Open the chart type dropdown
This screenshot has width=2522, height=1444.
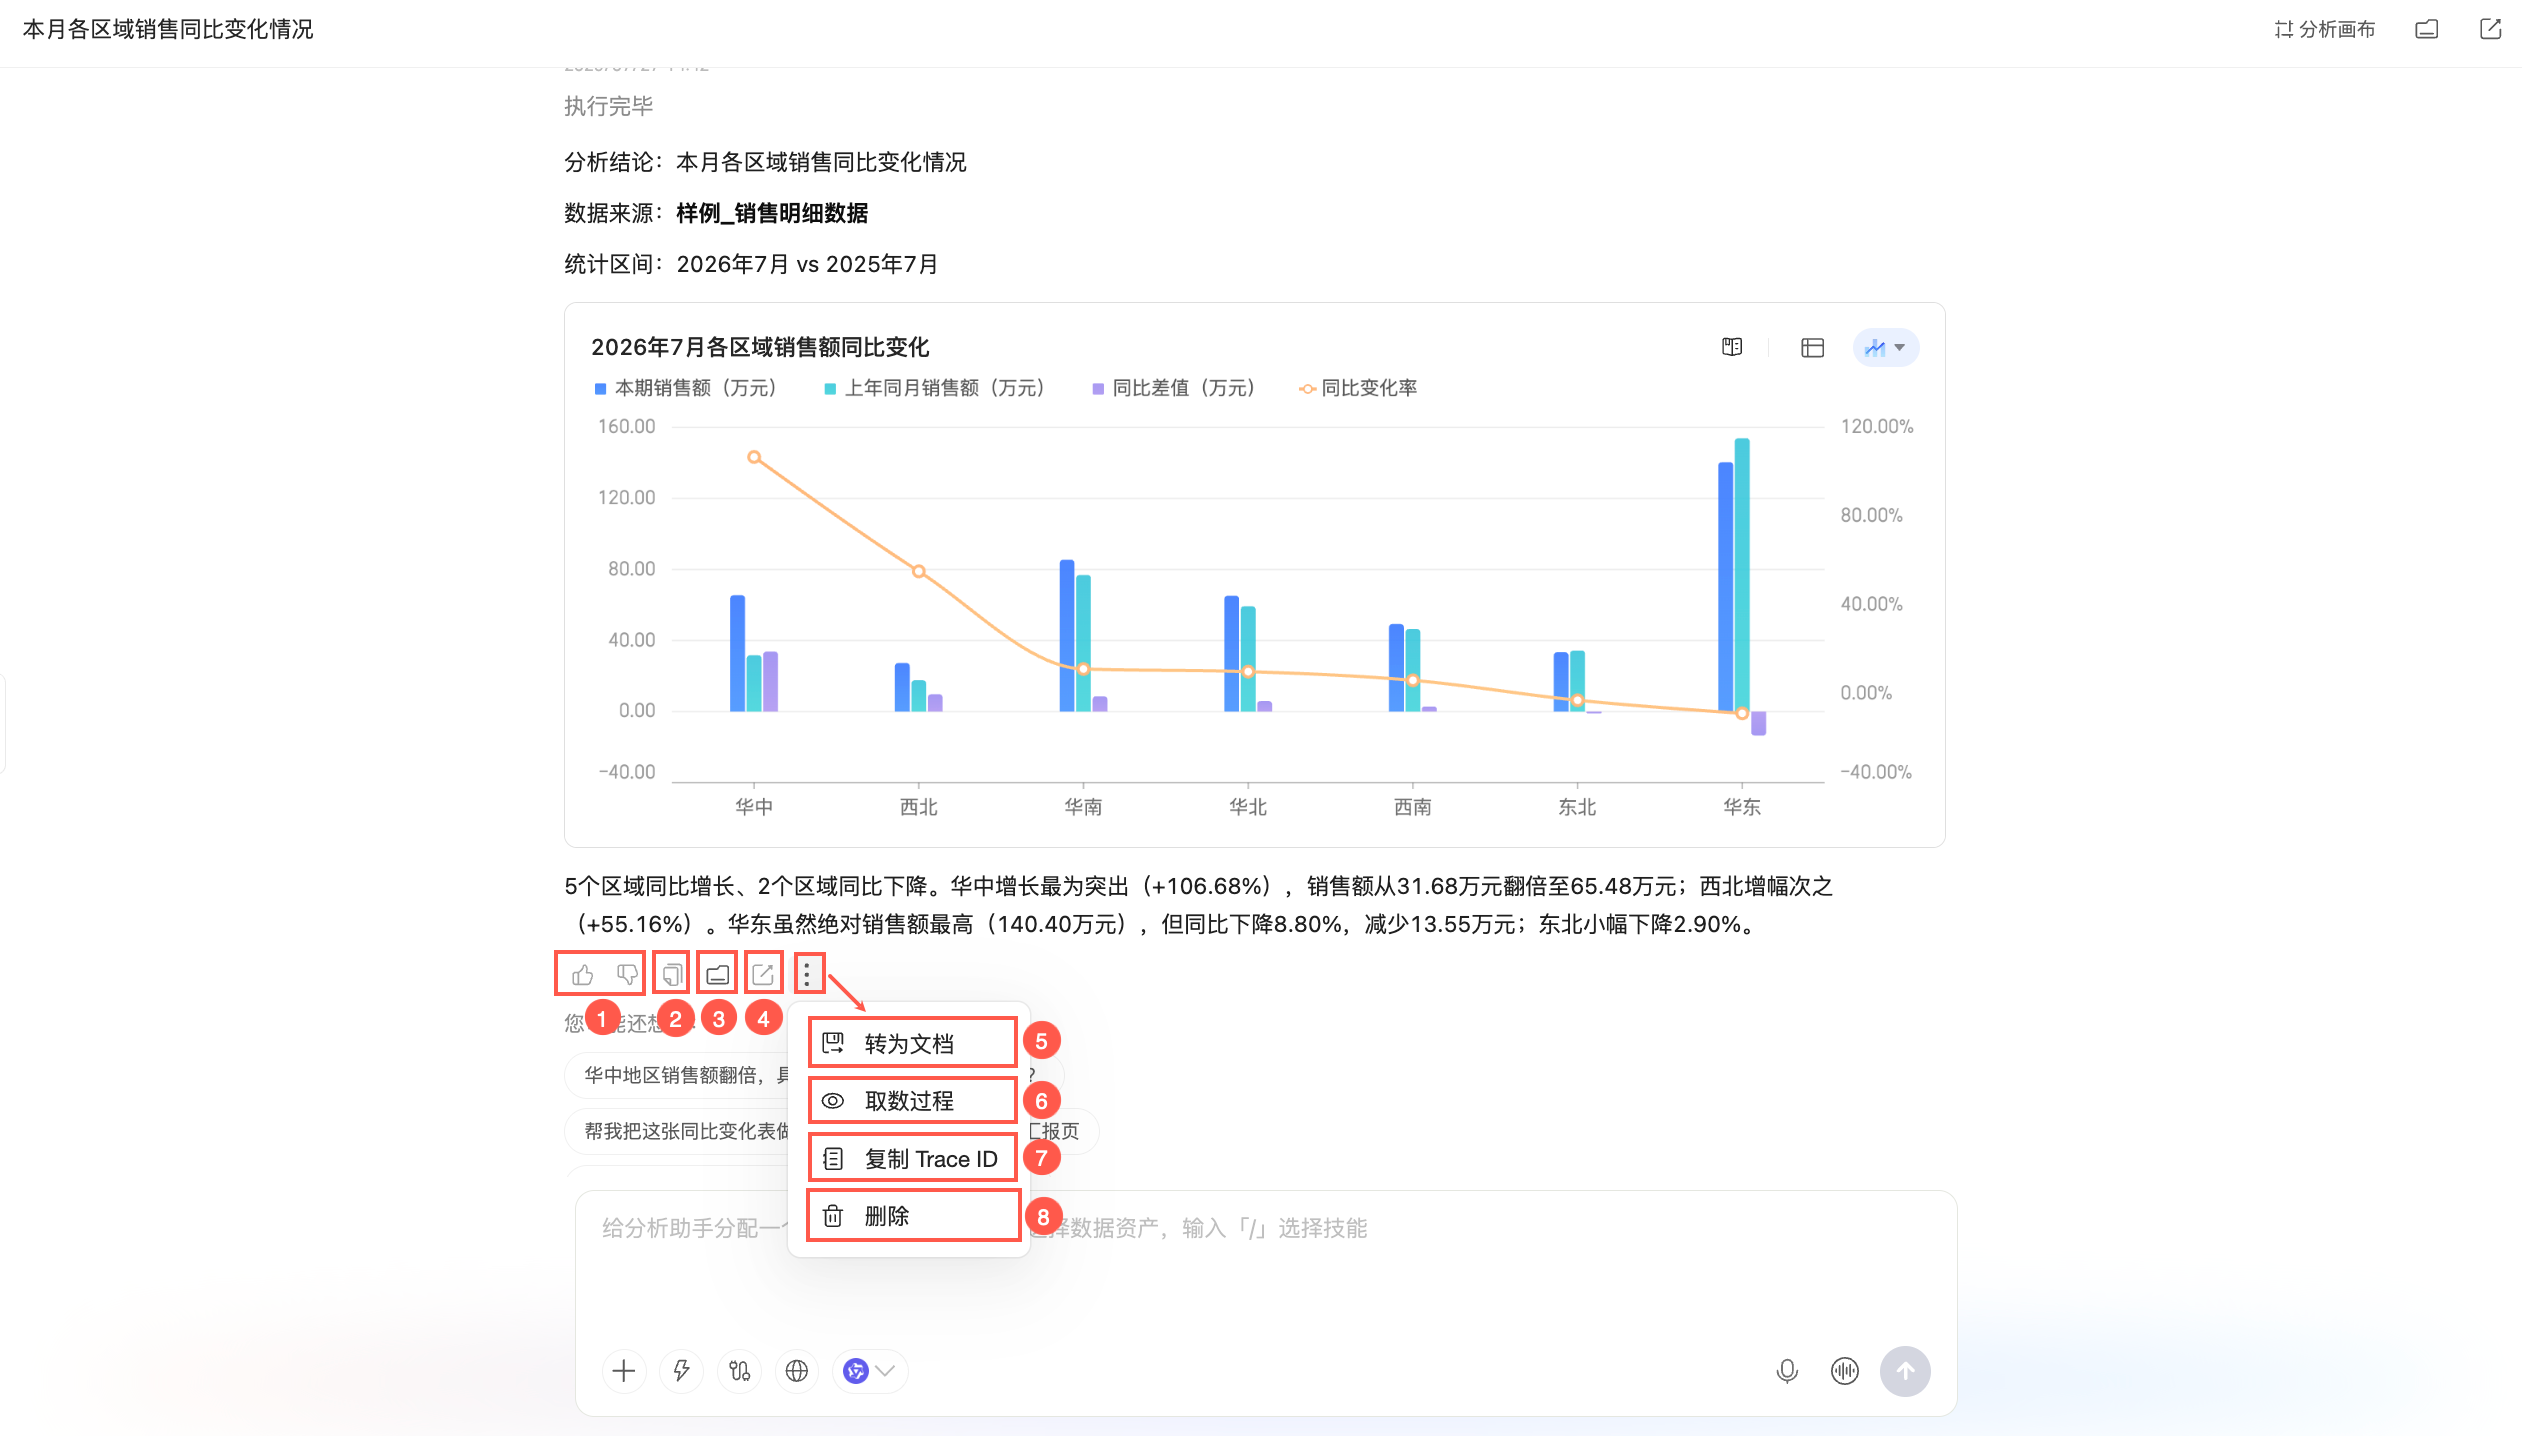1885,347
